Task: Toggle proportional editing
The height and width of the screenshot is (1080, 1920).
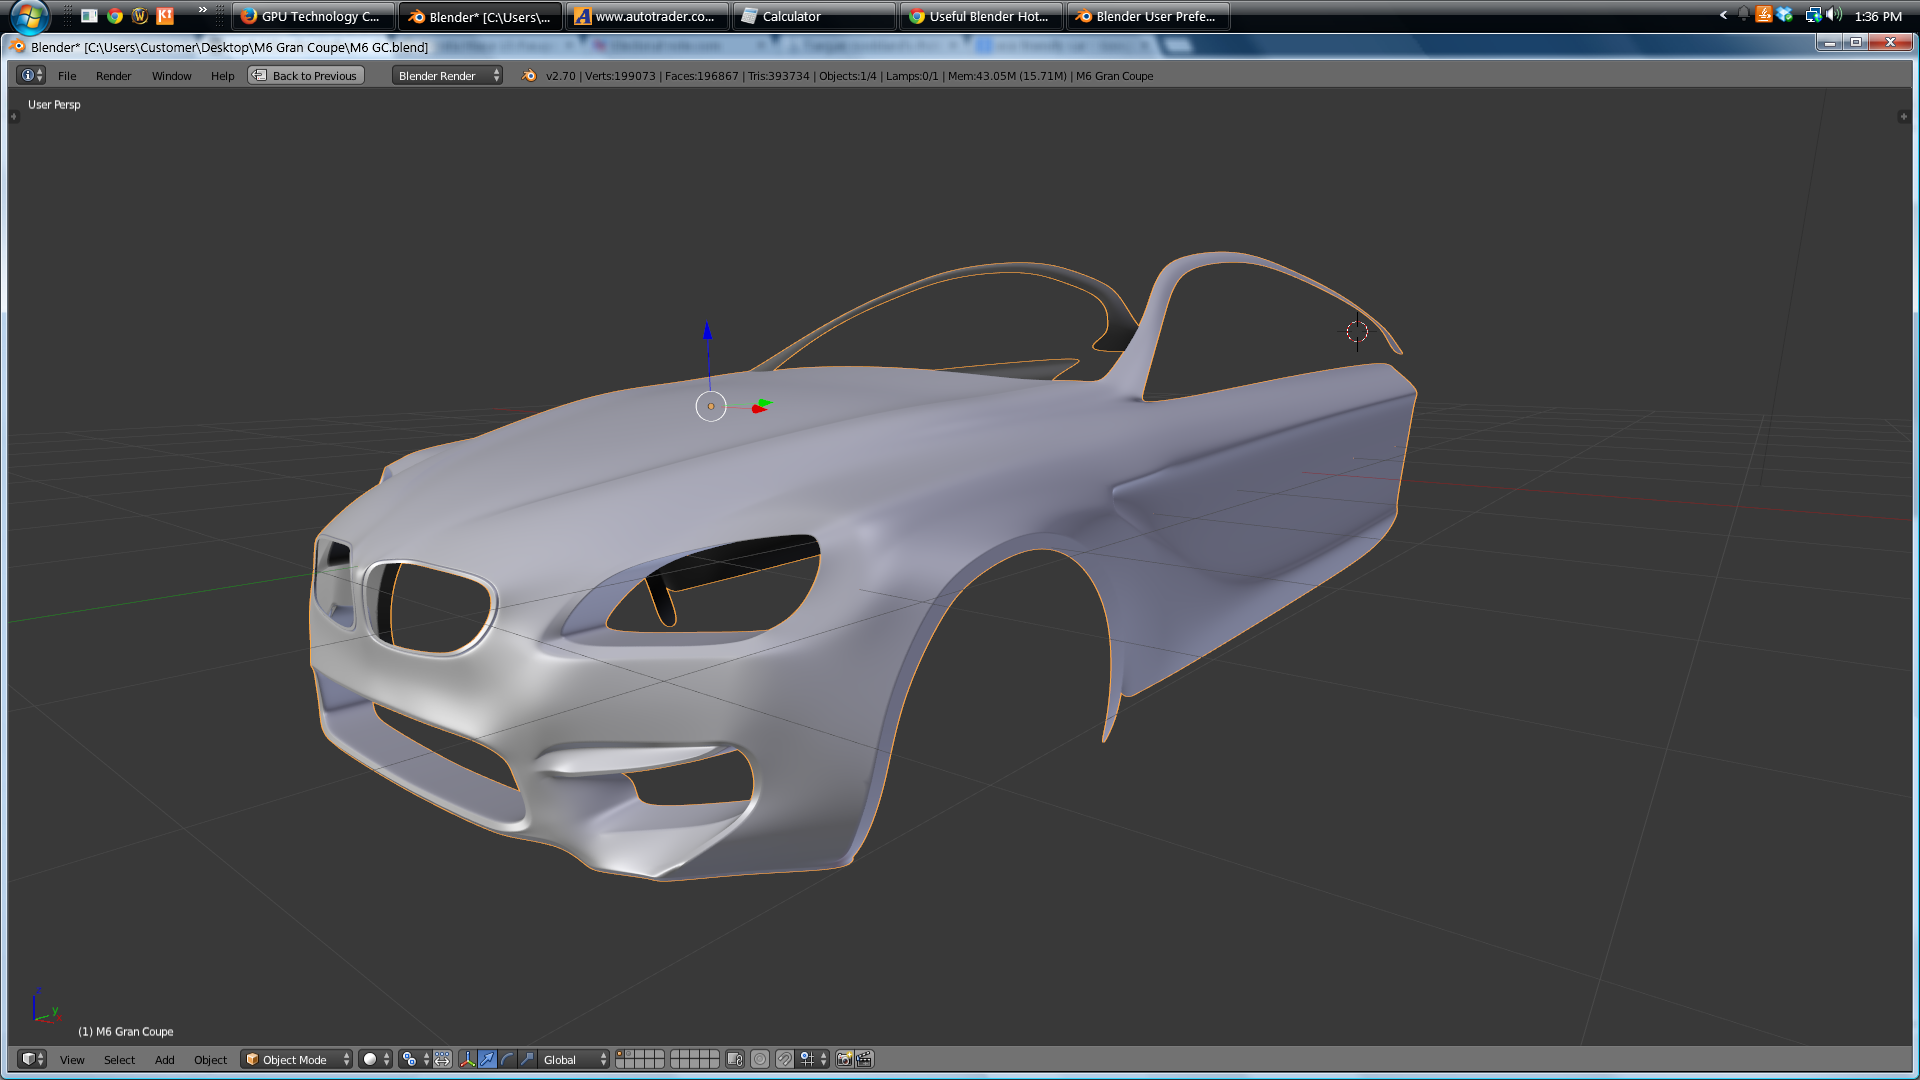Action: (760, 1060)
